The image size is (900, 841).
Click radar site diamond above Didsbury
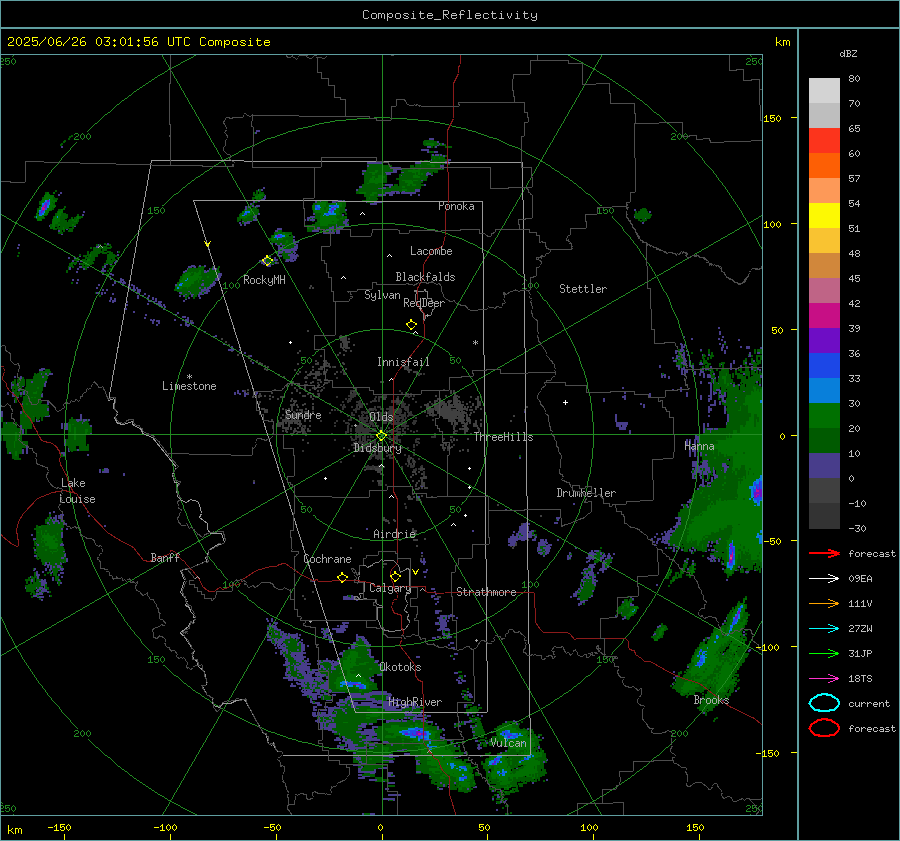coord(381,436)
